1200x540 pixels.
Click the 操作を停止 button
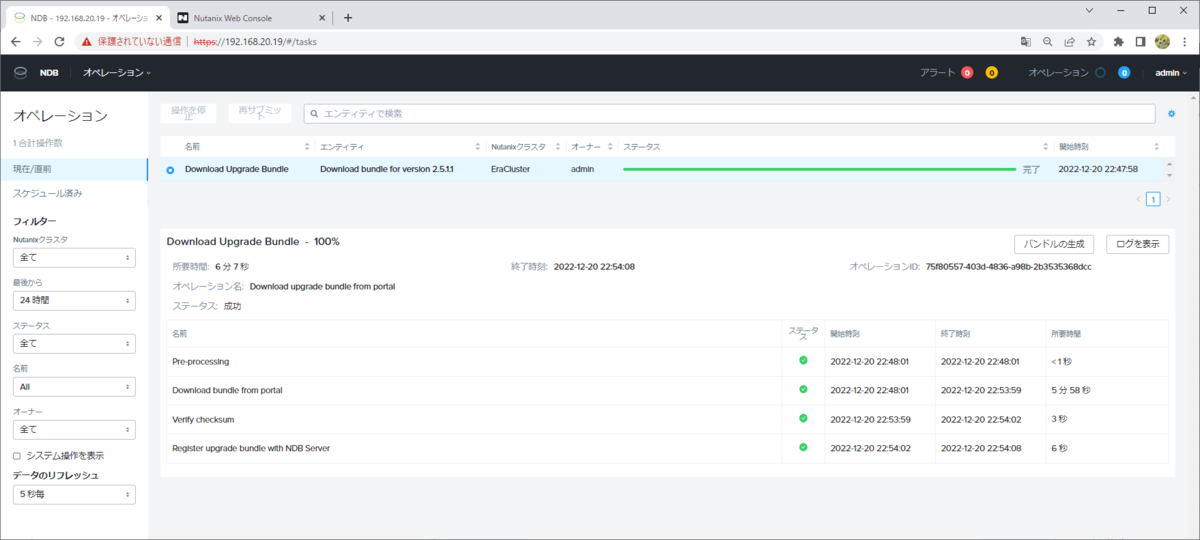point(190,113)
